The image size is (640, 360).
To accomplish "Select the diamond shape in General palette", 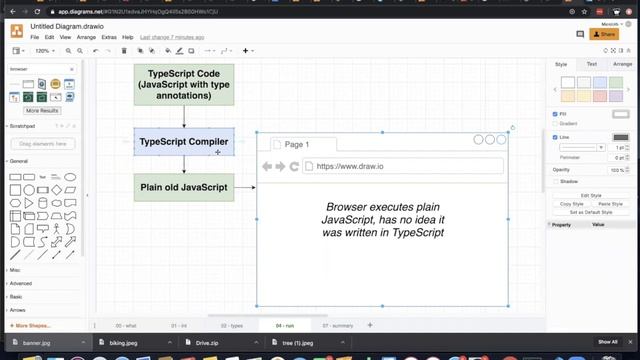I will point(56,190).
